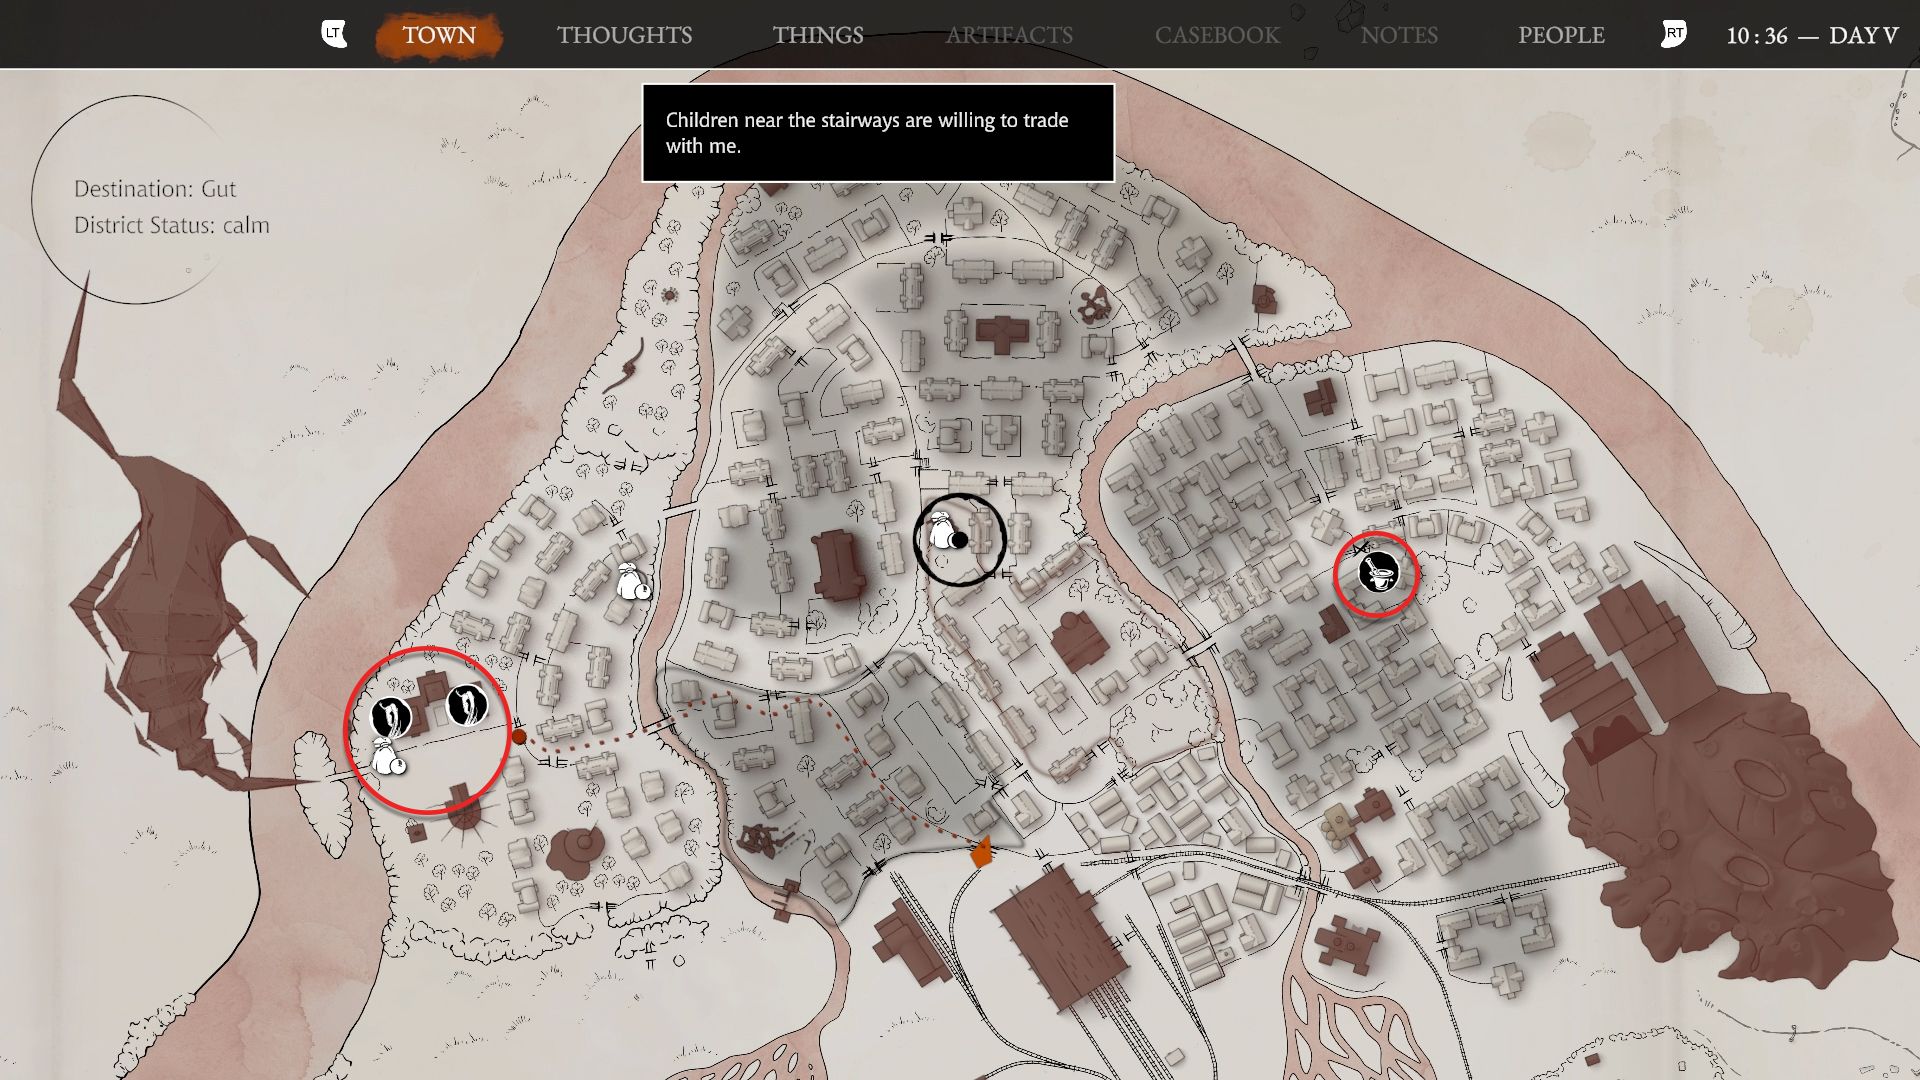Open the Artifacts tab
The height and width of the screenshot is (1080, 1920).
1008,35
